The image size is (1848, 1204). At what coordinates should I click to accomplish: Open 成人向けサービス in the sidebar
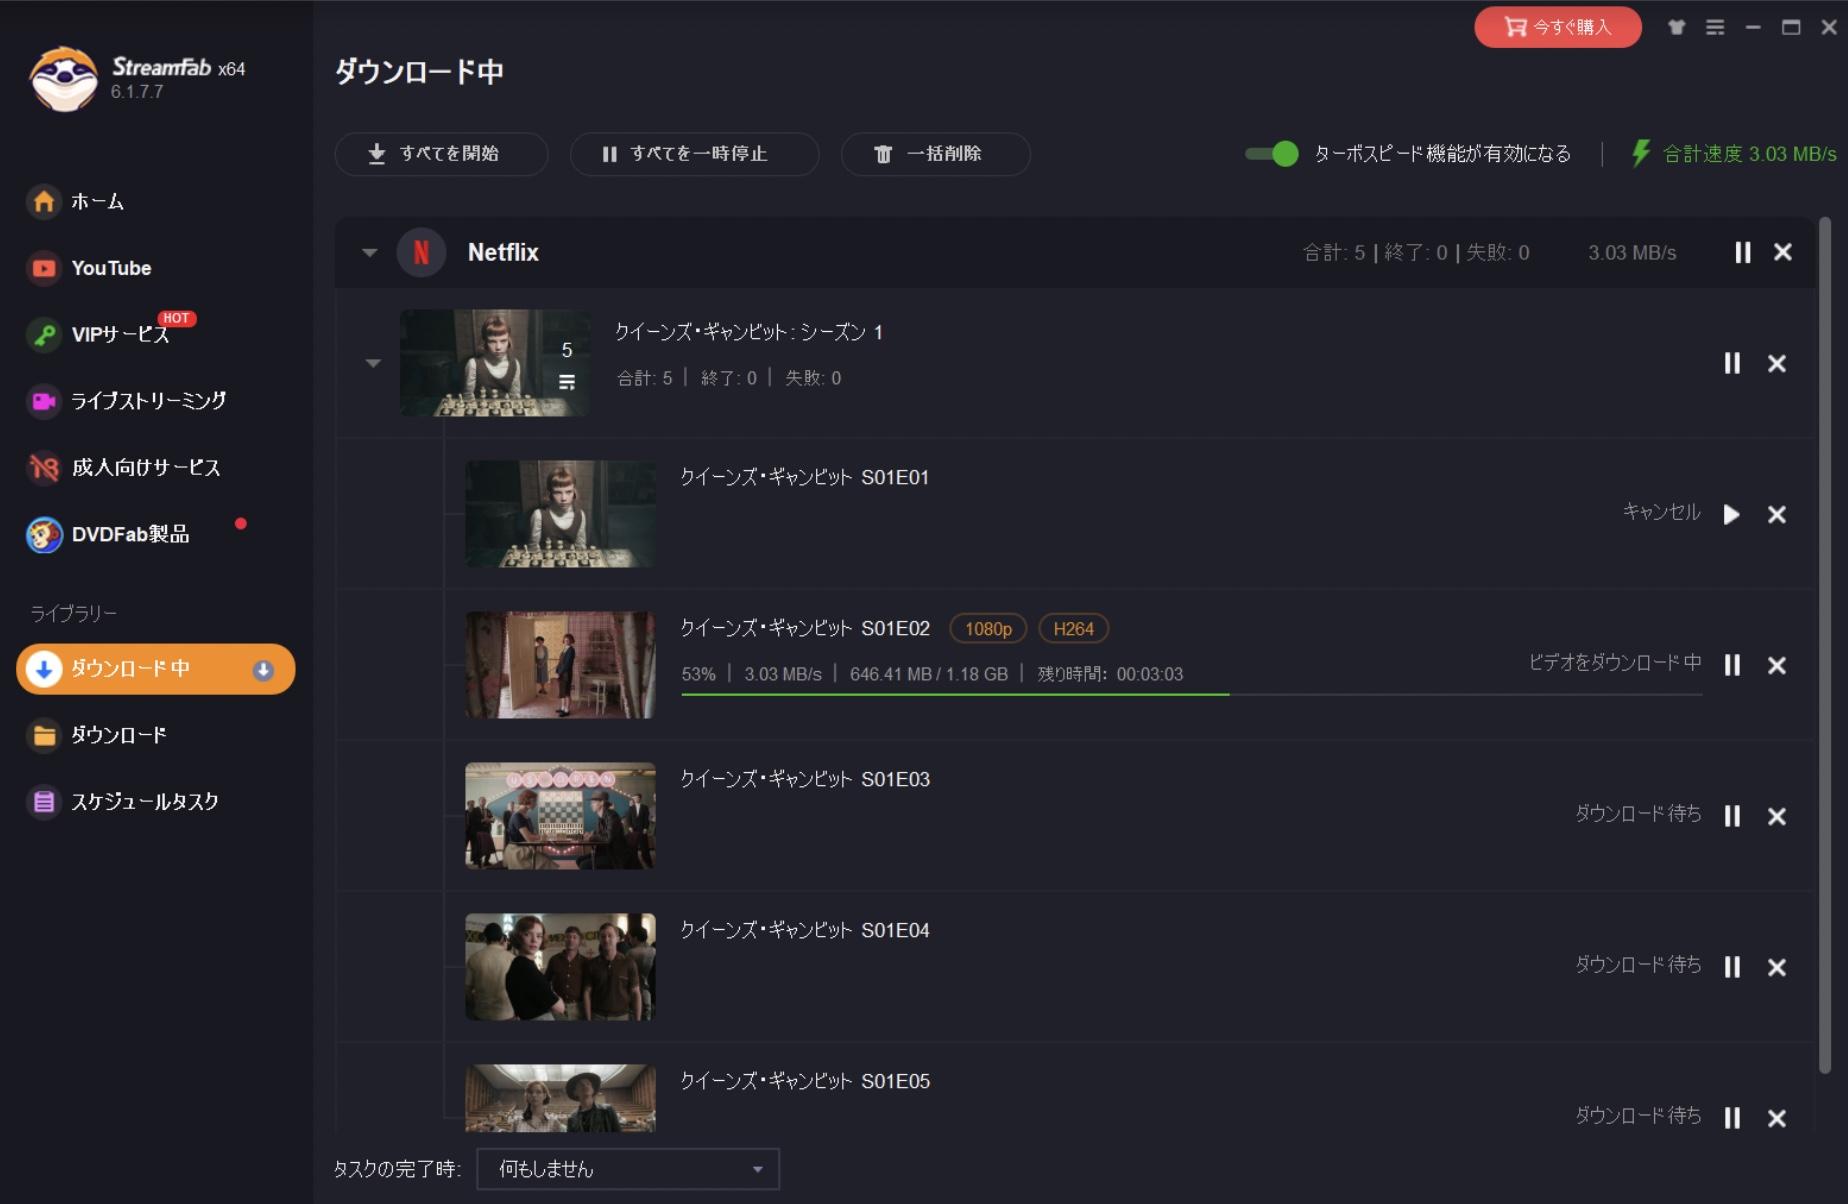click(x=124, y=467)
